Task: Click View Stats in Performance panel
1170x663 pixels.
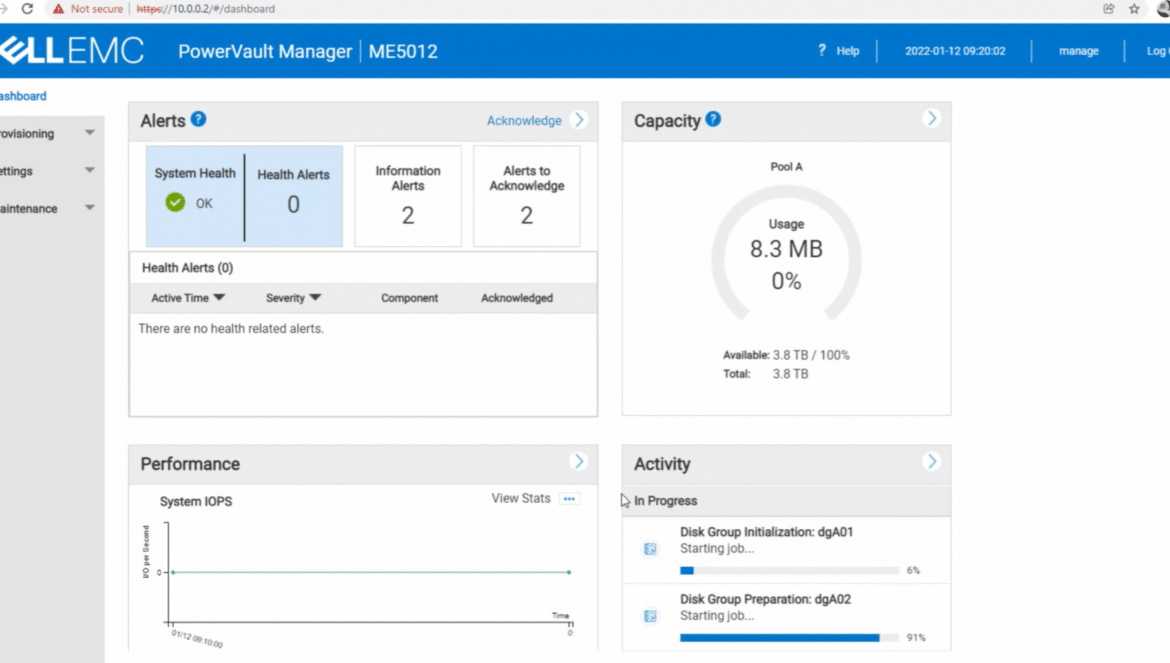Action: point(521,498)
